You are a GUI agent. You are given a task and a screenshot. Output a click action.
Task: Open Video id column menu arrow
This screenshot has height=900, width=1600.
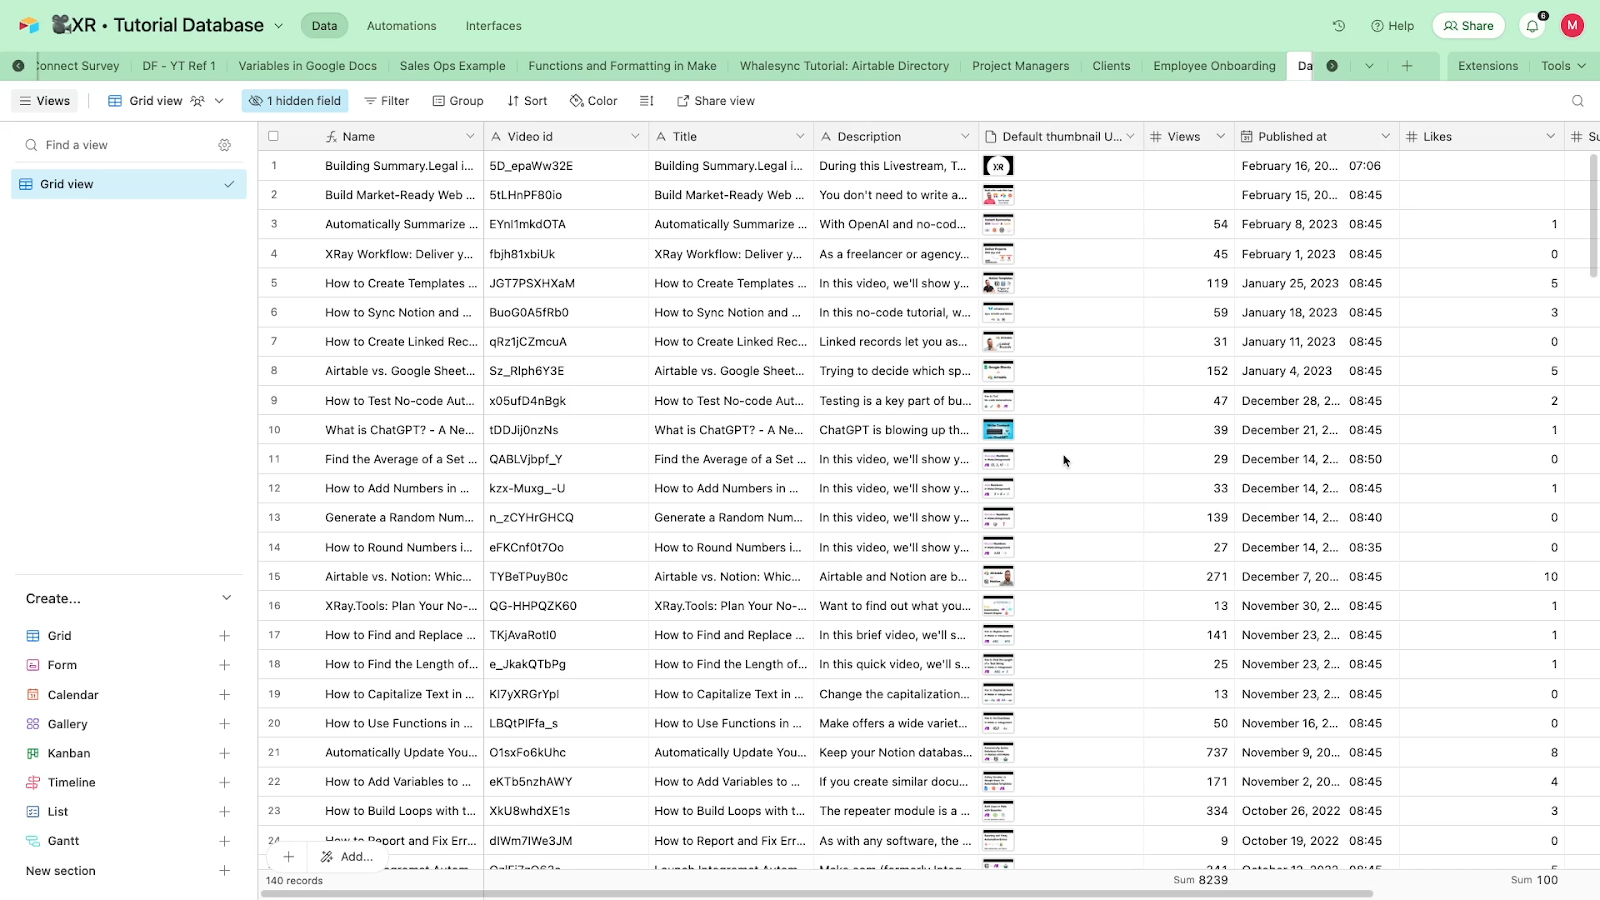point(635,137)
